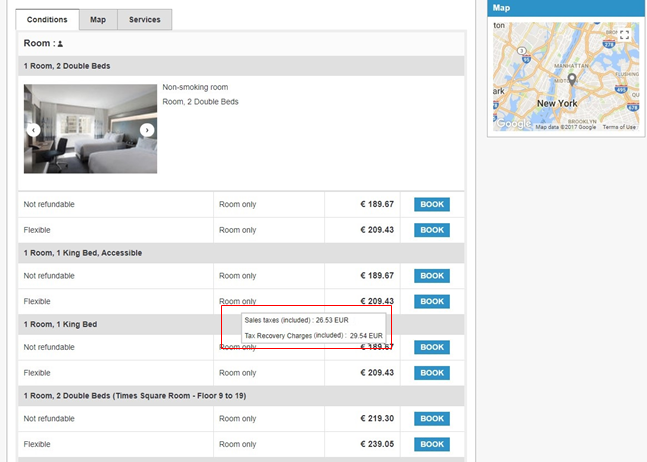This screenshot has height=462, width=647.
Task: Open Google logo link on the map
Action: tap(514, 124)
